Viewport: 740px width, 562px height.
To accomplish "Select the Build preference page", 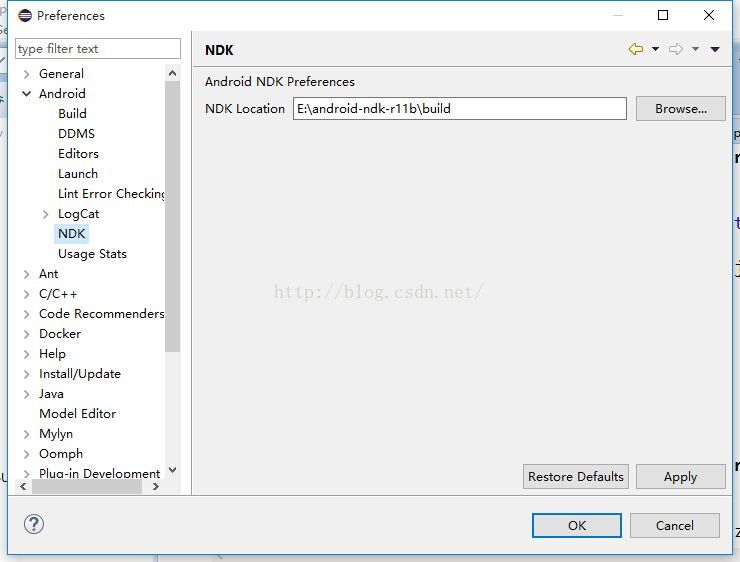I will coord(72,114).
